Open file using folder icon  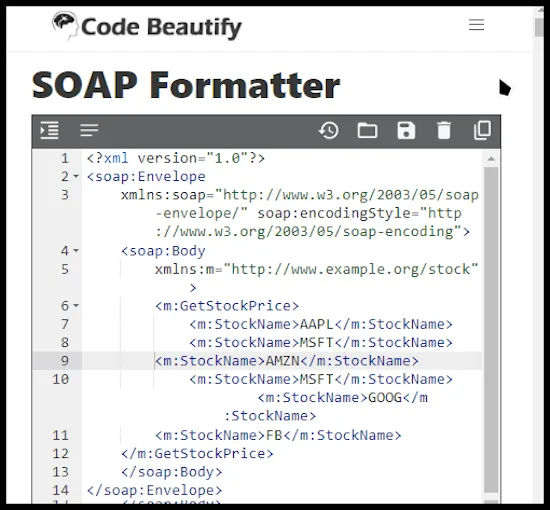[x=367, y=130]
